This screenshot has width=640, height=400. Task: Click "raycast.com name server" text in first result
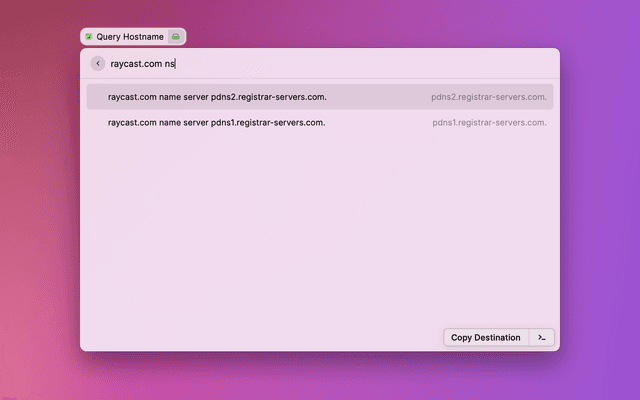158,97
